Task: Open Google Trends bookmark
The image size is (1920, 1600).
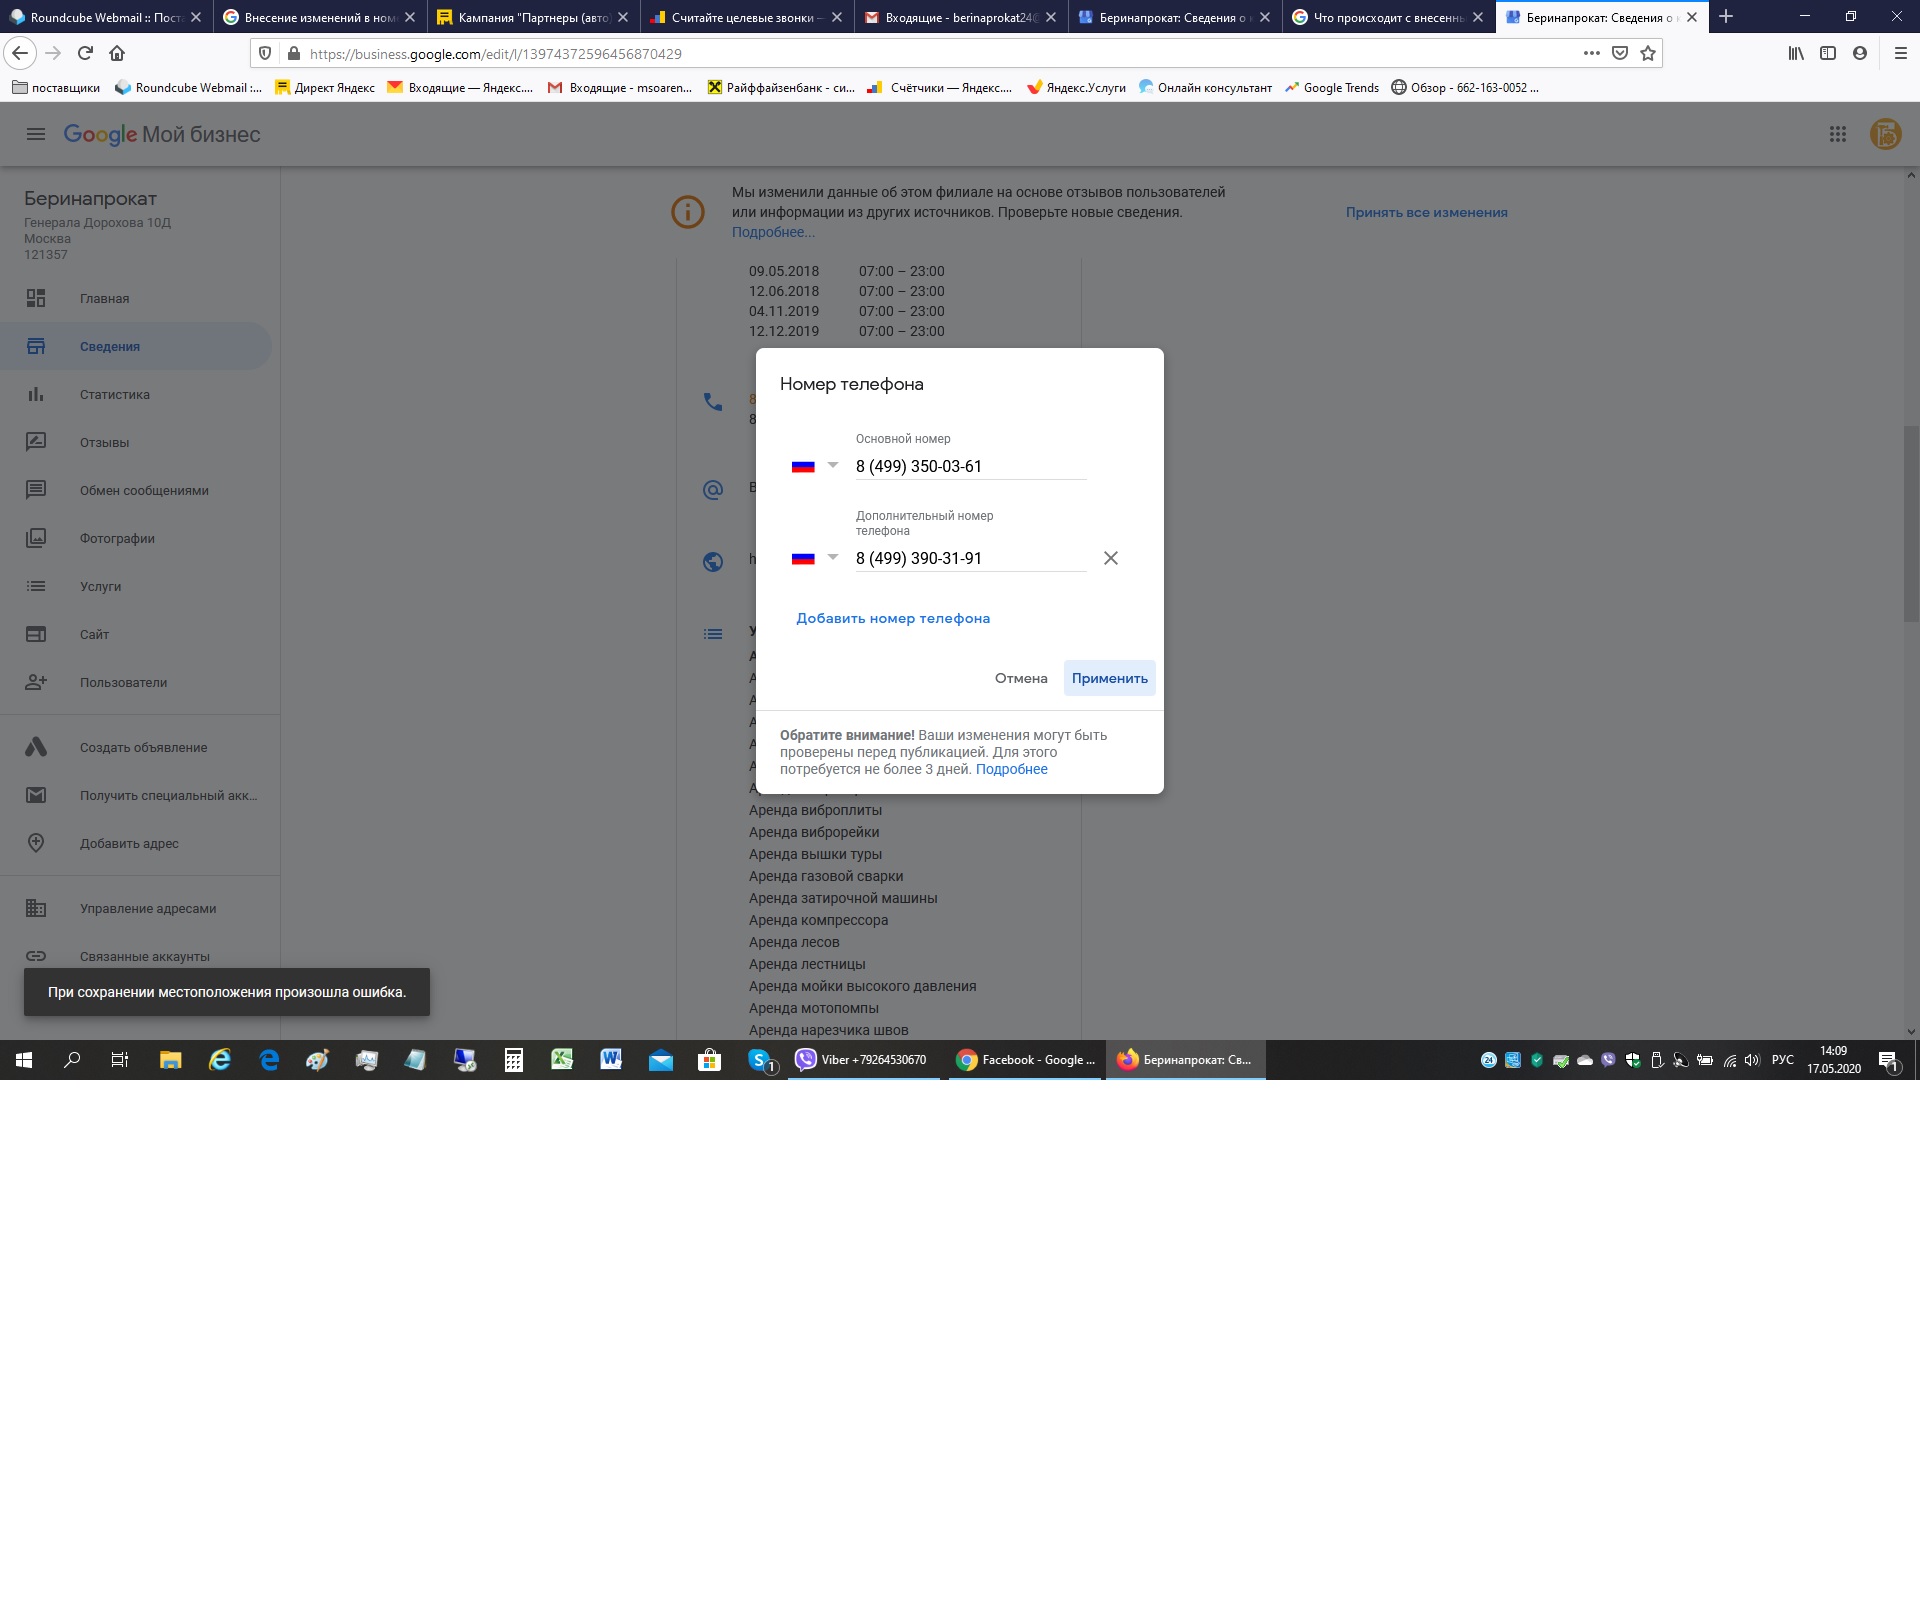Action: [1332, 87]
